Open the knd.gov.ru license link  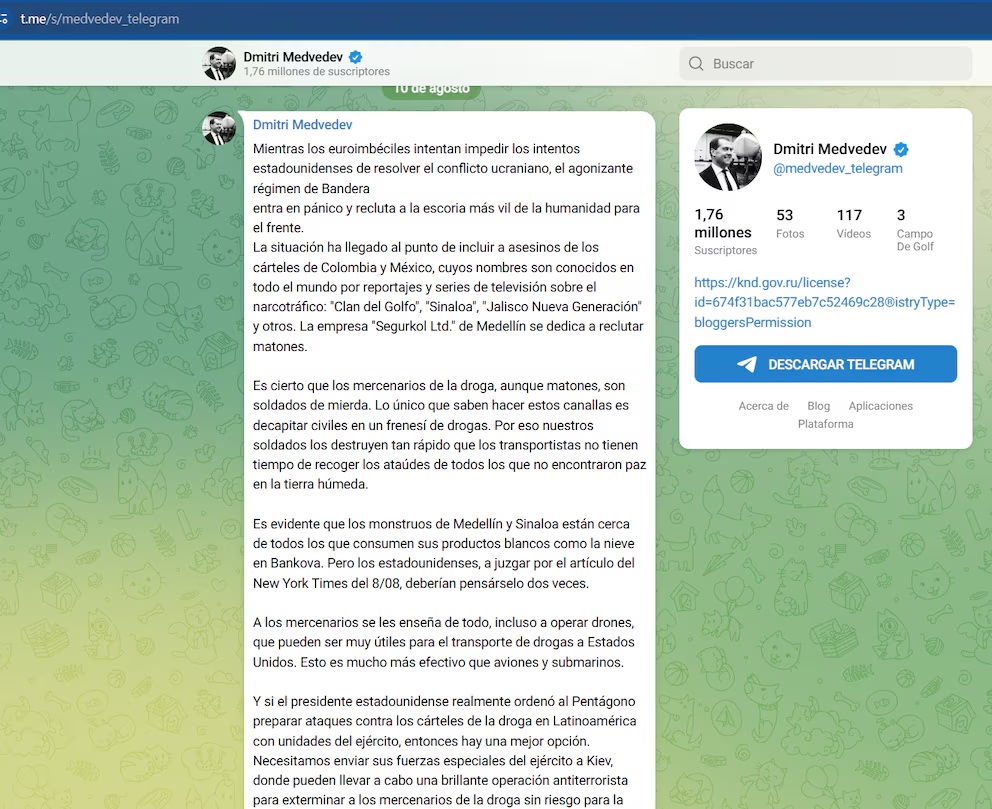coord(824,302)
